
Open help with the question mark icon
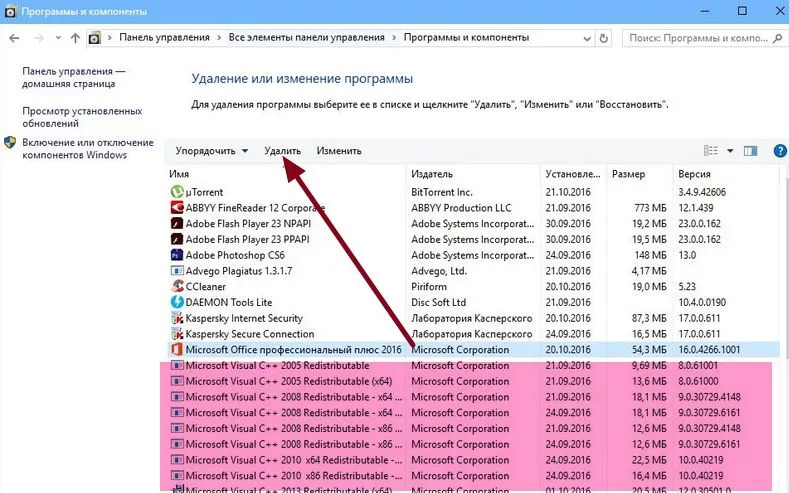779,151
